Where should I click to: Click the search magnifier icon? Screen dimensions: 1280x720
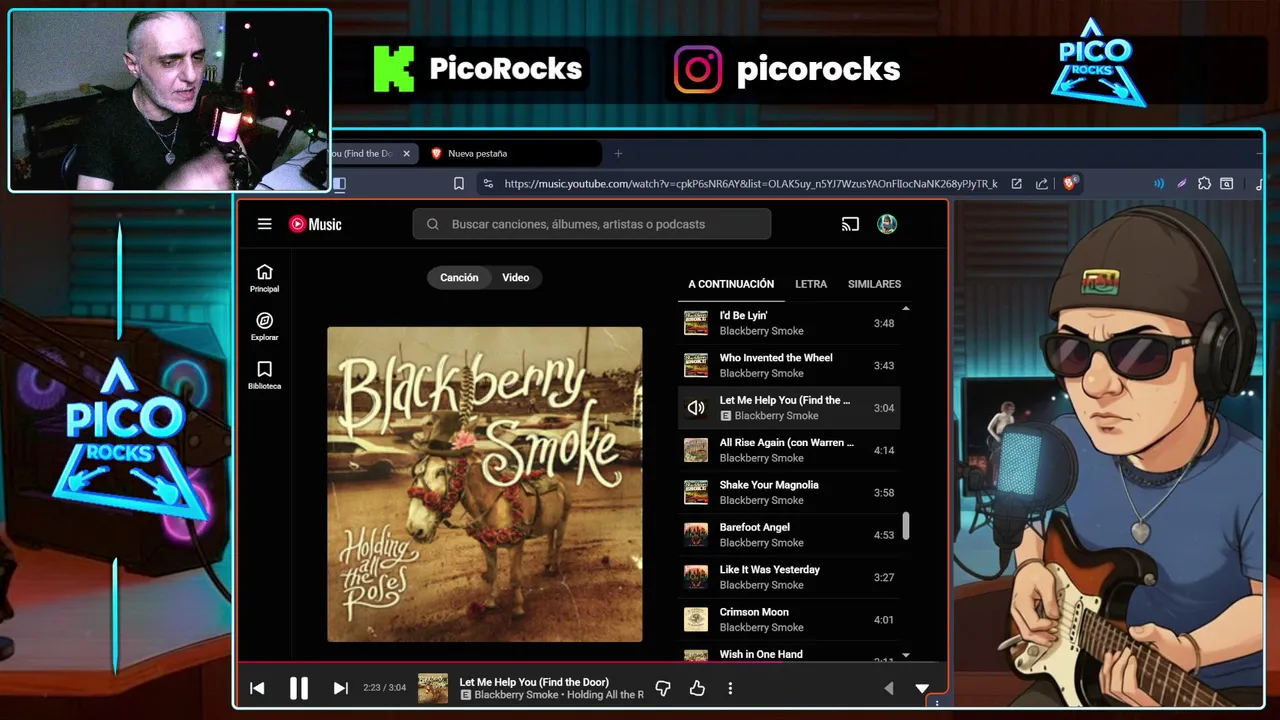433,224
